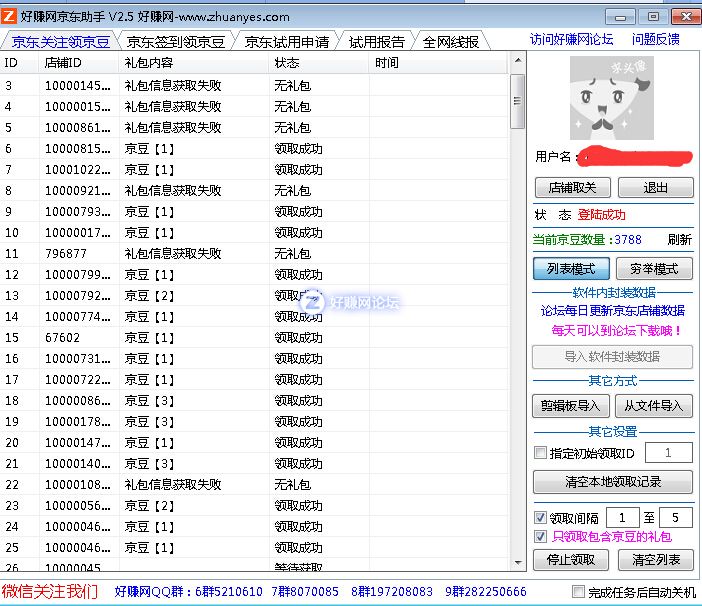Open the 京东签到领京豆 tab
The height and width of the screenshot is (606, 702).
176,42
